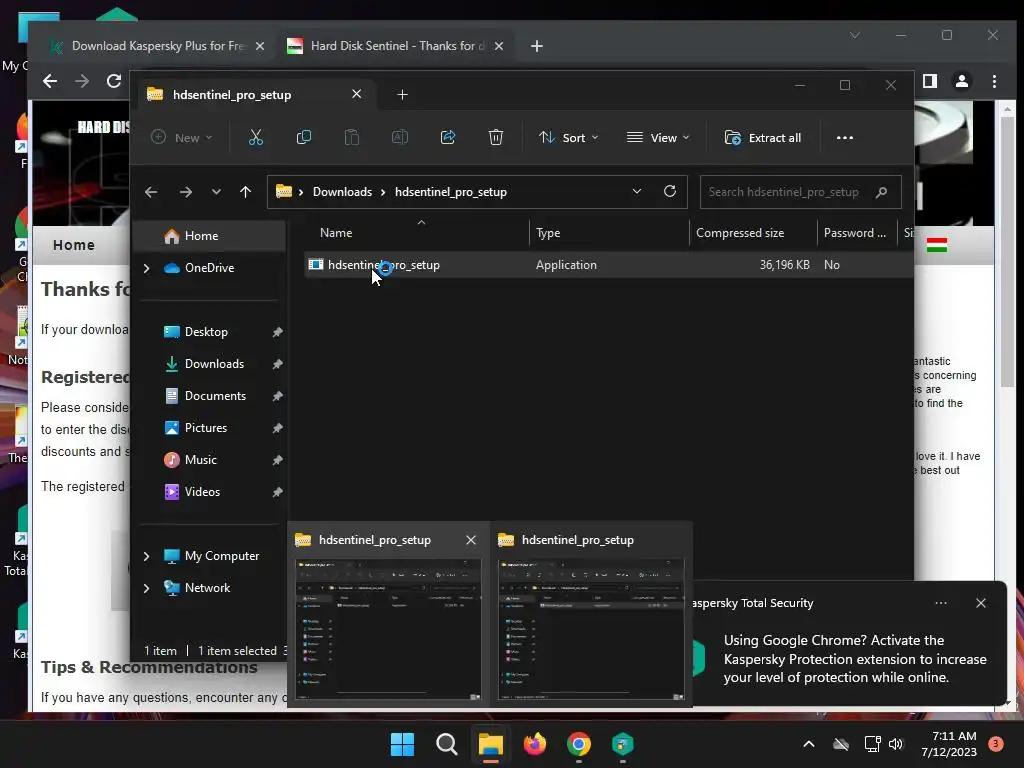The image size is (1024, 768).
Task: Switch to Hard Disk Sentinel Chrome tab
Action: [x=396, y=46]
